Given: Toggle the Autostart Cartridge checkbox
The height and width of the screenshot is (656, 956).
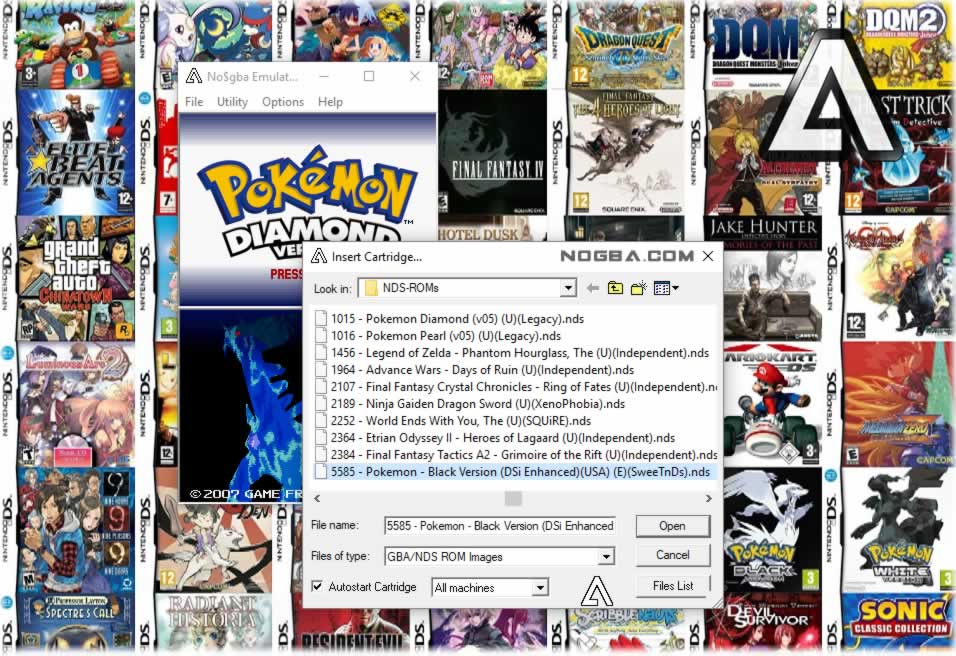Looking at the screenshot, I should coord(317,588).
